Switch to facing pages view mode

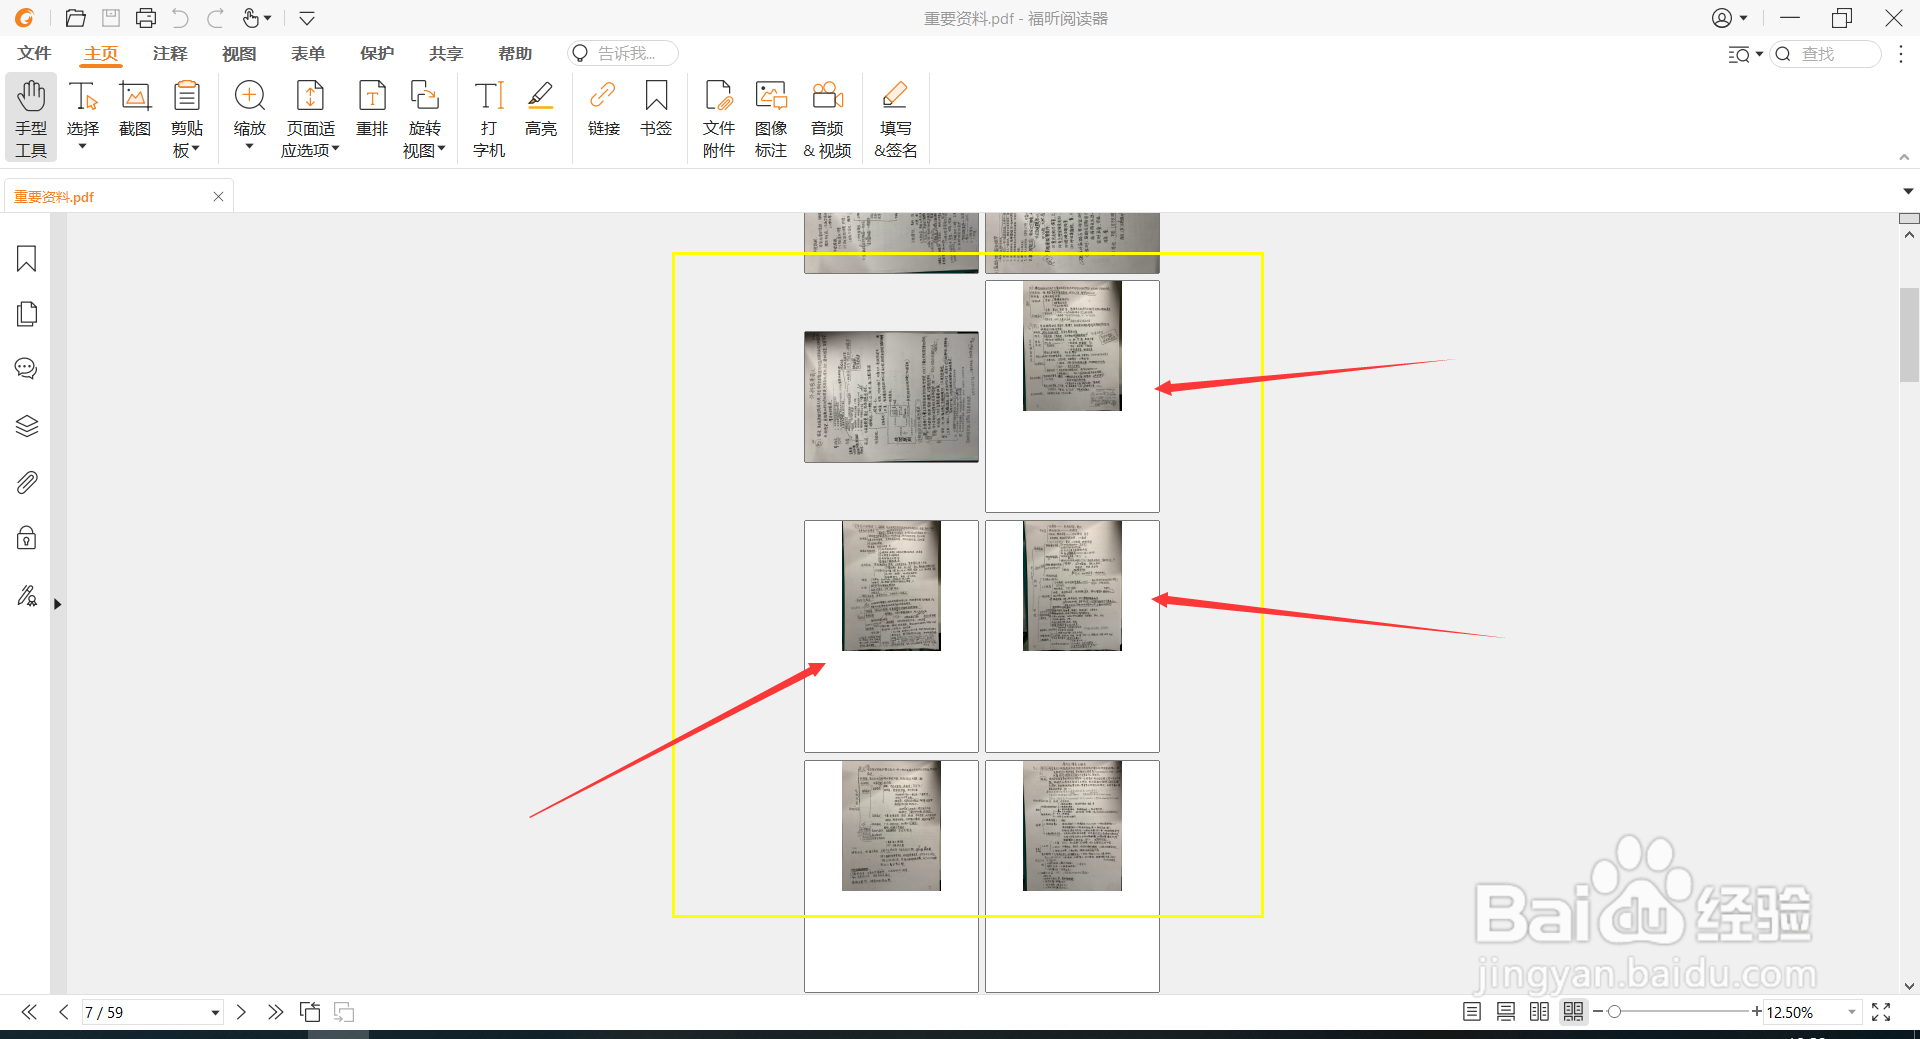[x=1540, y=1012]
